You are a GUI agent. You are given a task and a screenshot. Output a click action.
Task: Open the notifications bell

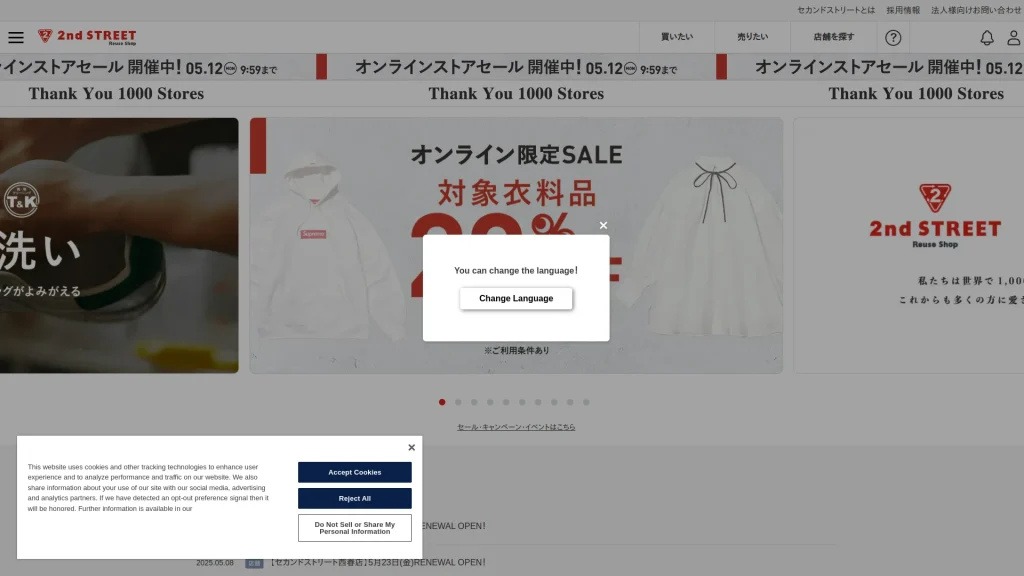point(987,37)
